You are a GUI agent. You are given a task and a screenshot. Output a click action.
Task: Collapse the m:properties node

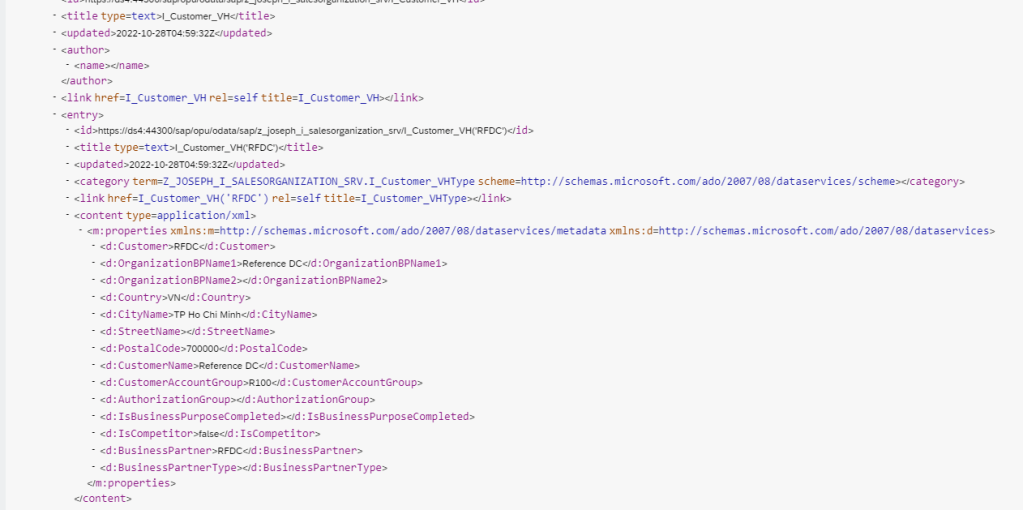(x=80, y=231)
